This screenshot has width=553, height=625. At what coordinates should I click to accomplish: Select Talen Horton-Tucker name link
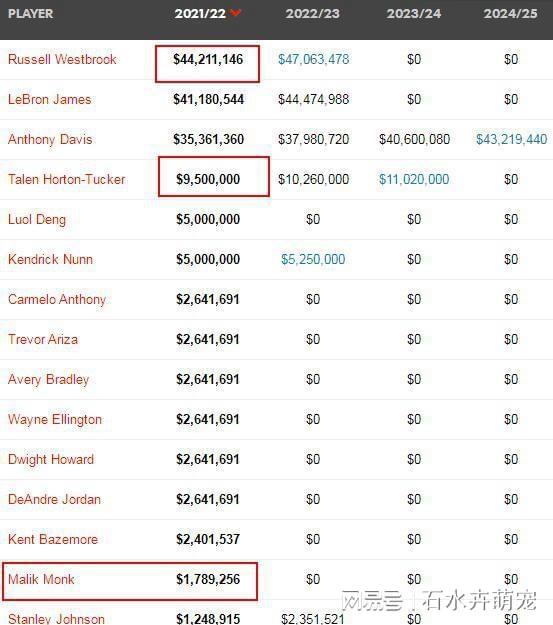click(x=67, y=179)
